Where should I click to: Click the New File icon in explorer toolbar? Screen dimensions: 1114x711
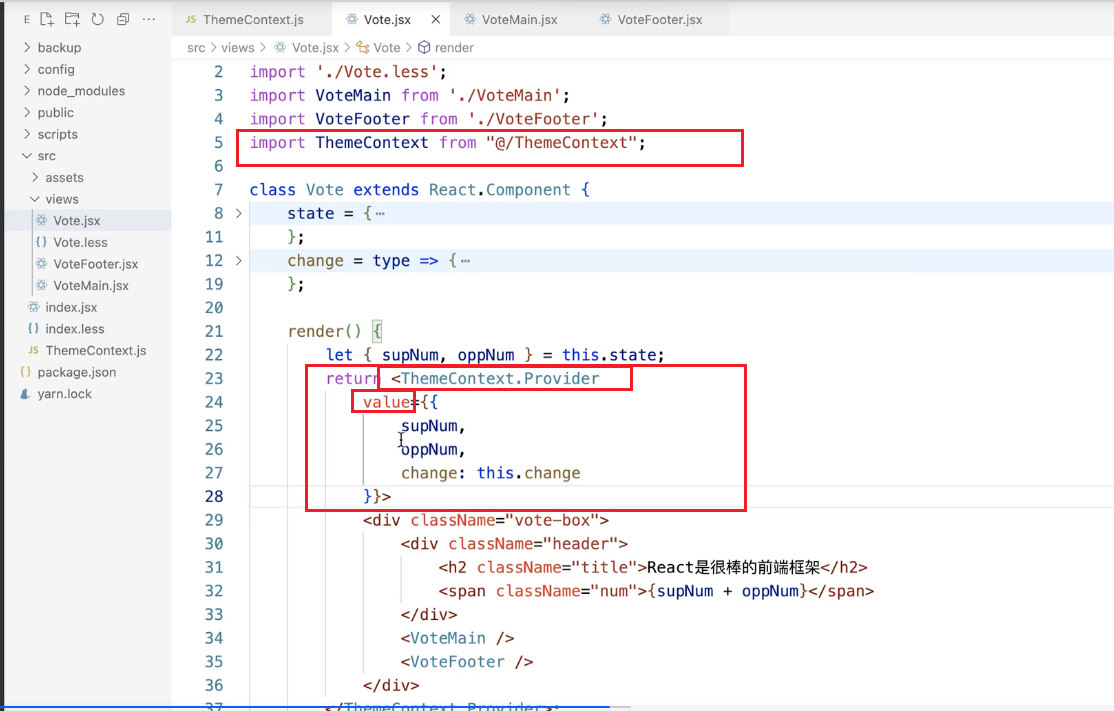click(x=47, y=19)
